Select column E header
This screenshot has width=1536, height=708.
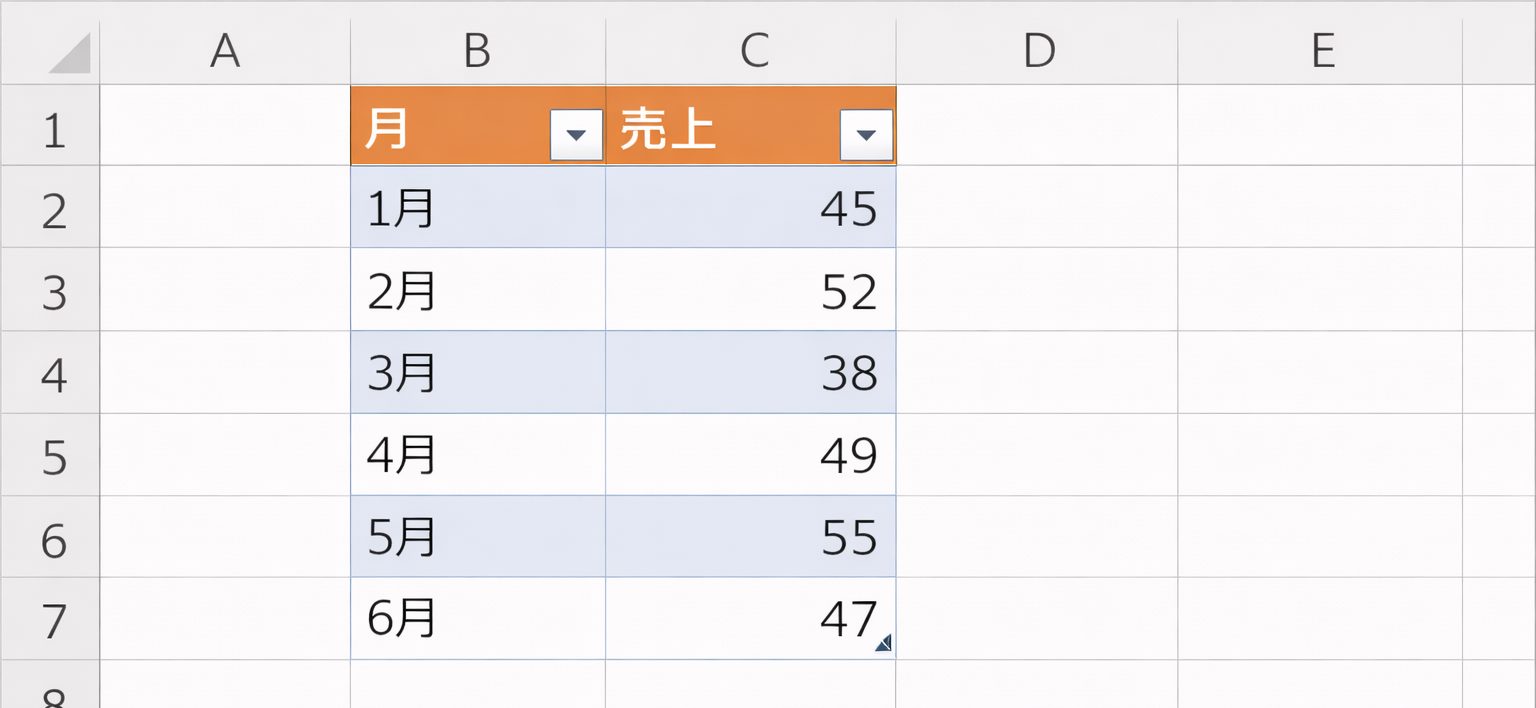coord(1320,50)
